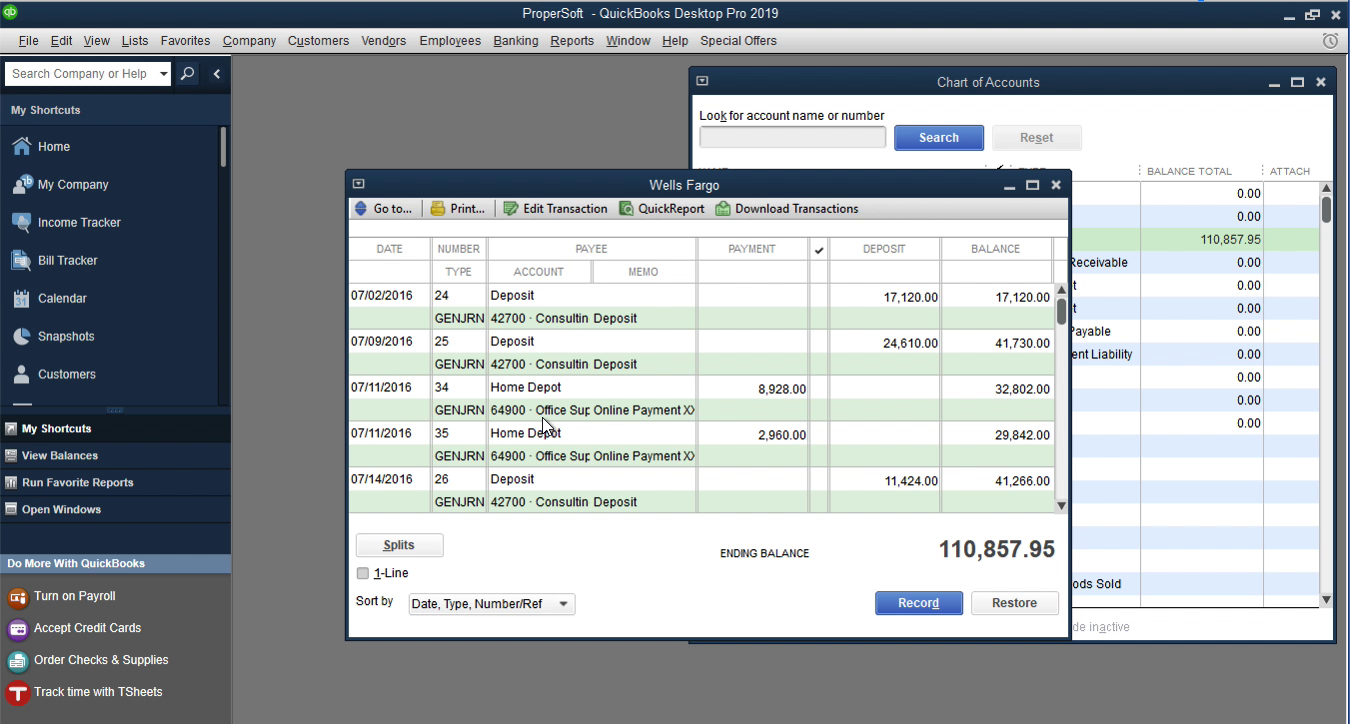Click the search magnifier icon
This screenshot has width=1350, height=724.
click(x=187, y=73)
